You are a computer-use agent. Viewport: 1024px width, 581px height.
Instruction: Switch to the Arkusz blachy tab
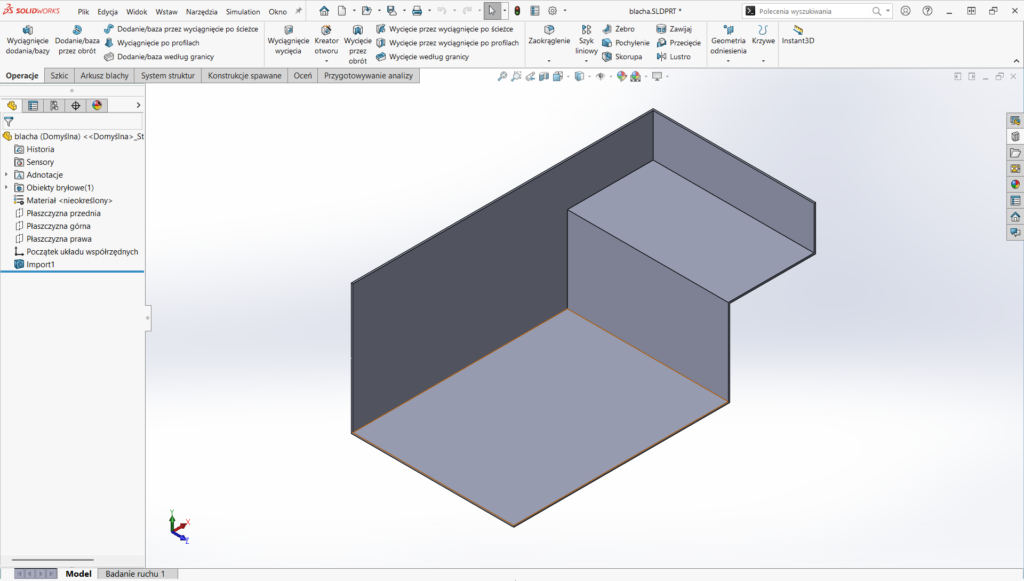click(104, 76)
